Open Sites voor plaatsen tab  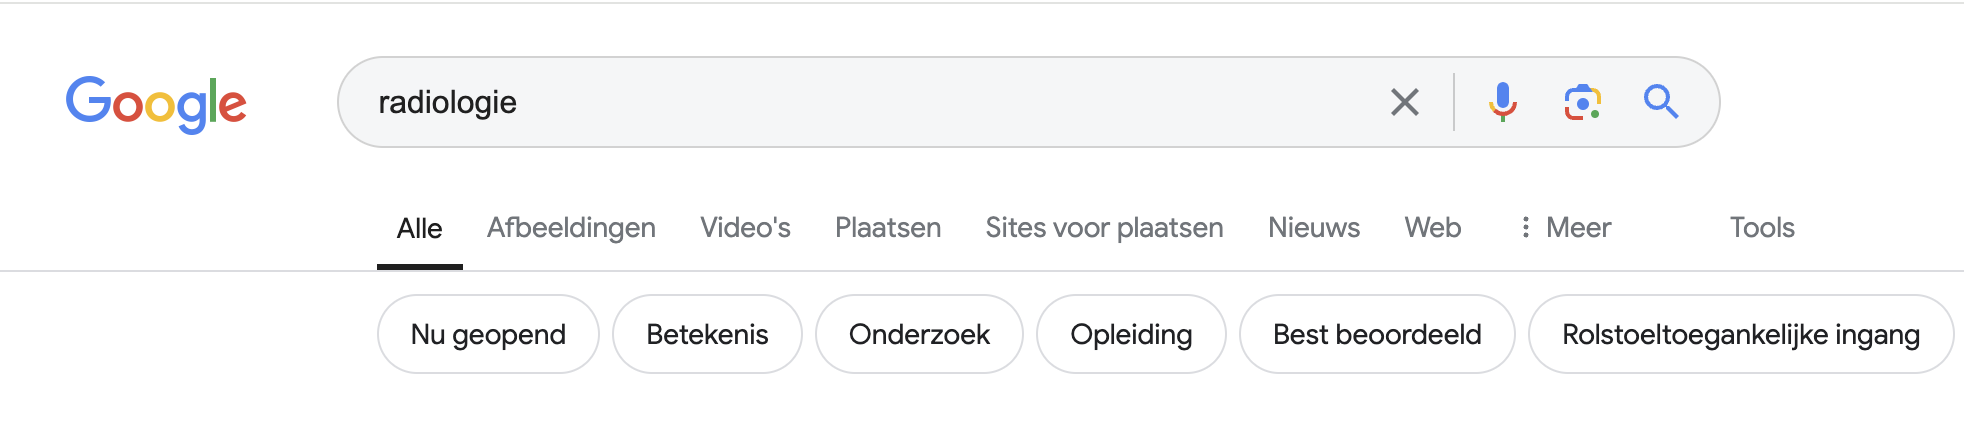1104,228
